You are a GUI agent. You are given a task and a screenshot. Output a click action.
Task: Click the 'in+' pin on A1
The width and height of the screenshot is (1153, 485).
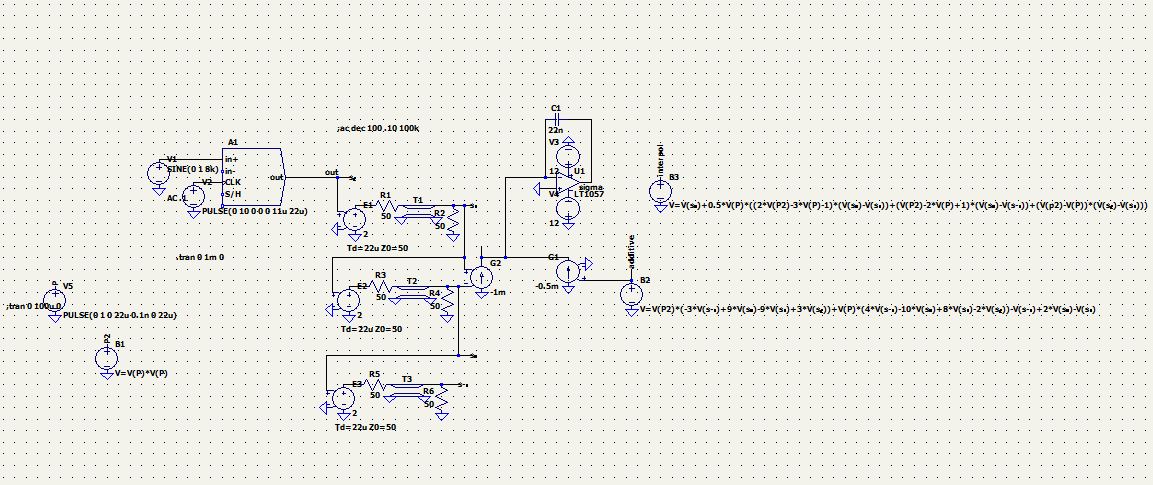[x=232, y=159]
